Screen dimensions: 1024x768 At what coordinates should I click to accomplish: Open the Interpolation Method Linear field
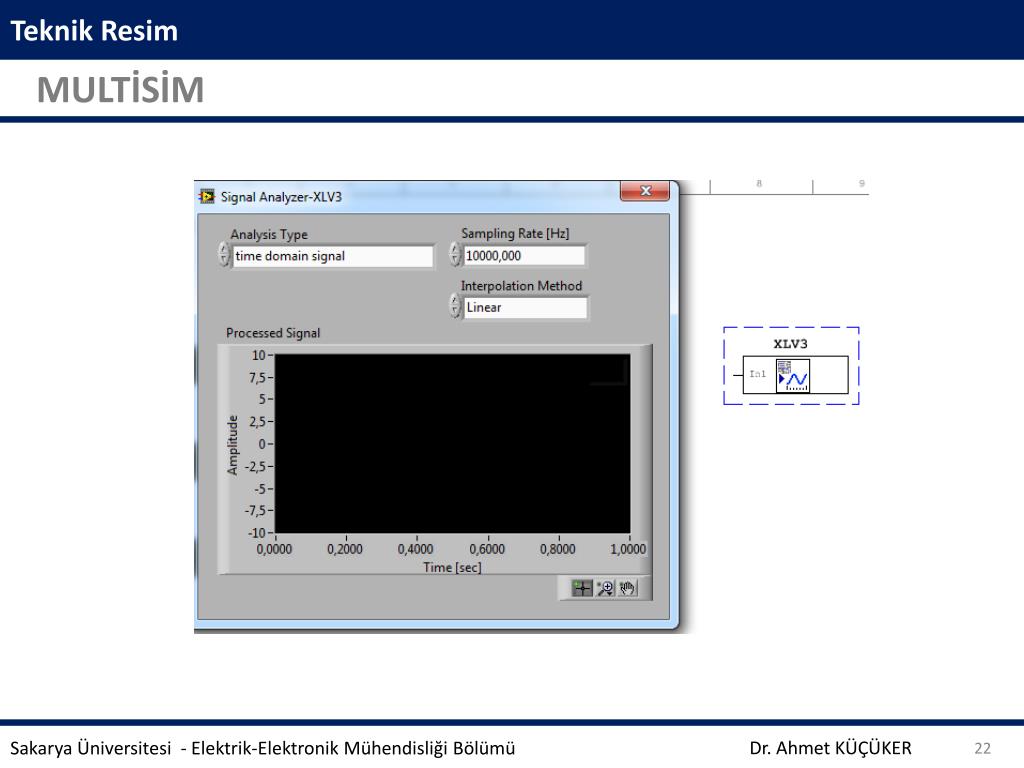(525, 307)
